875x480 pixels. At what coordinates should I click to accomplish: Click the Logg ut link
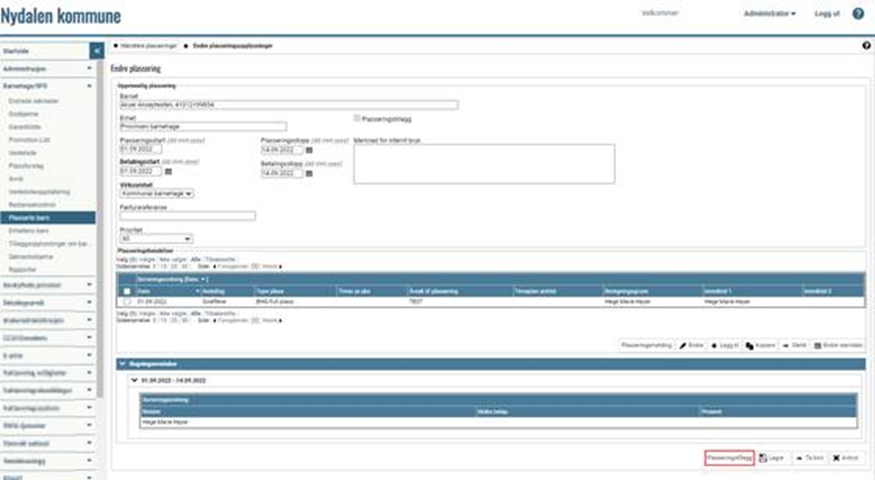tap(828, 14)
